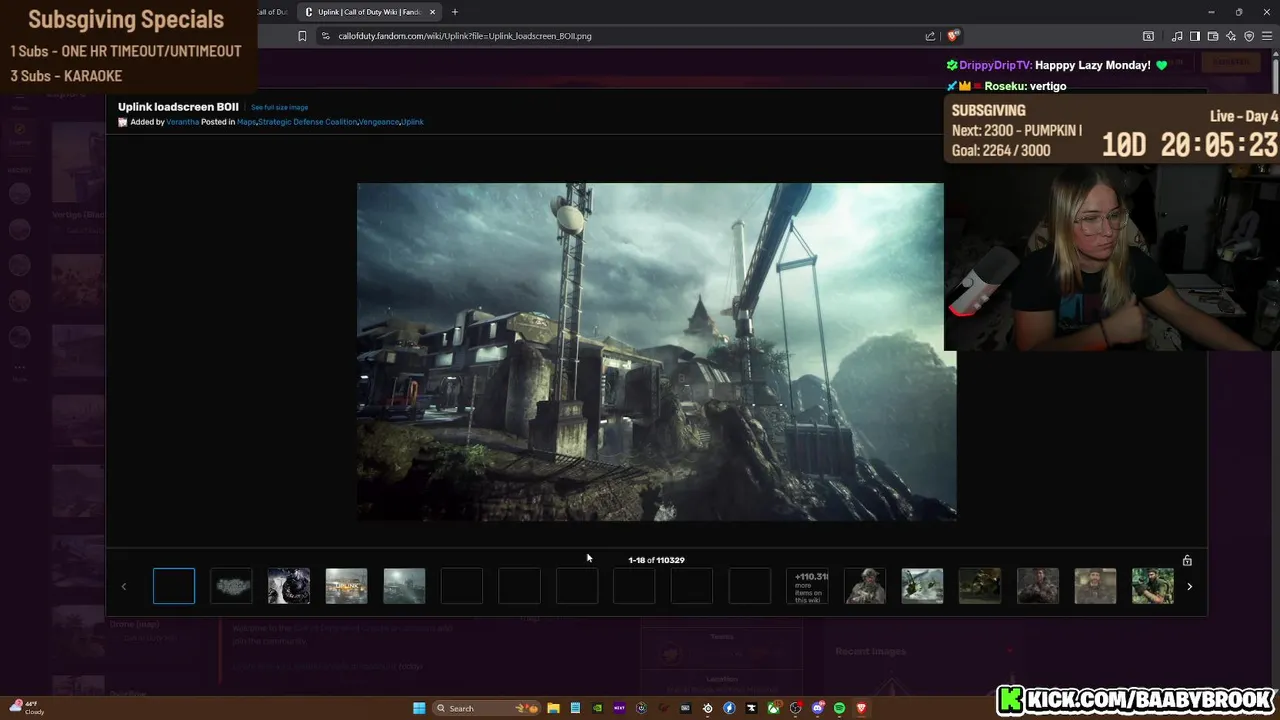
Task: Select the last bearded character thumbnail
Action: coord(1153,586)
